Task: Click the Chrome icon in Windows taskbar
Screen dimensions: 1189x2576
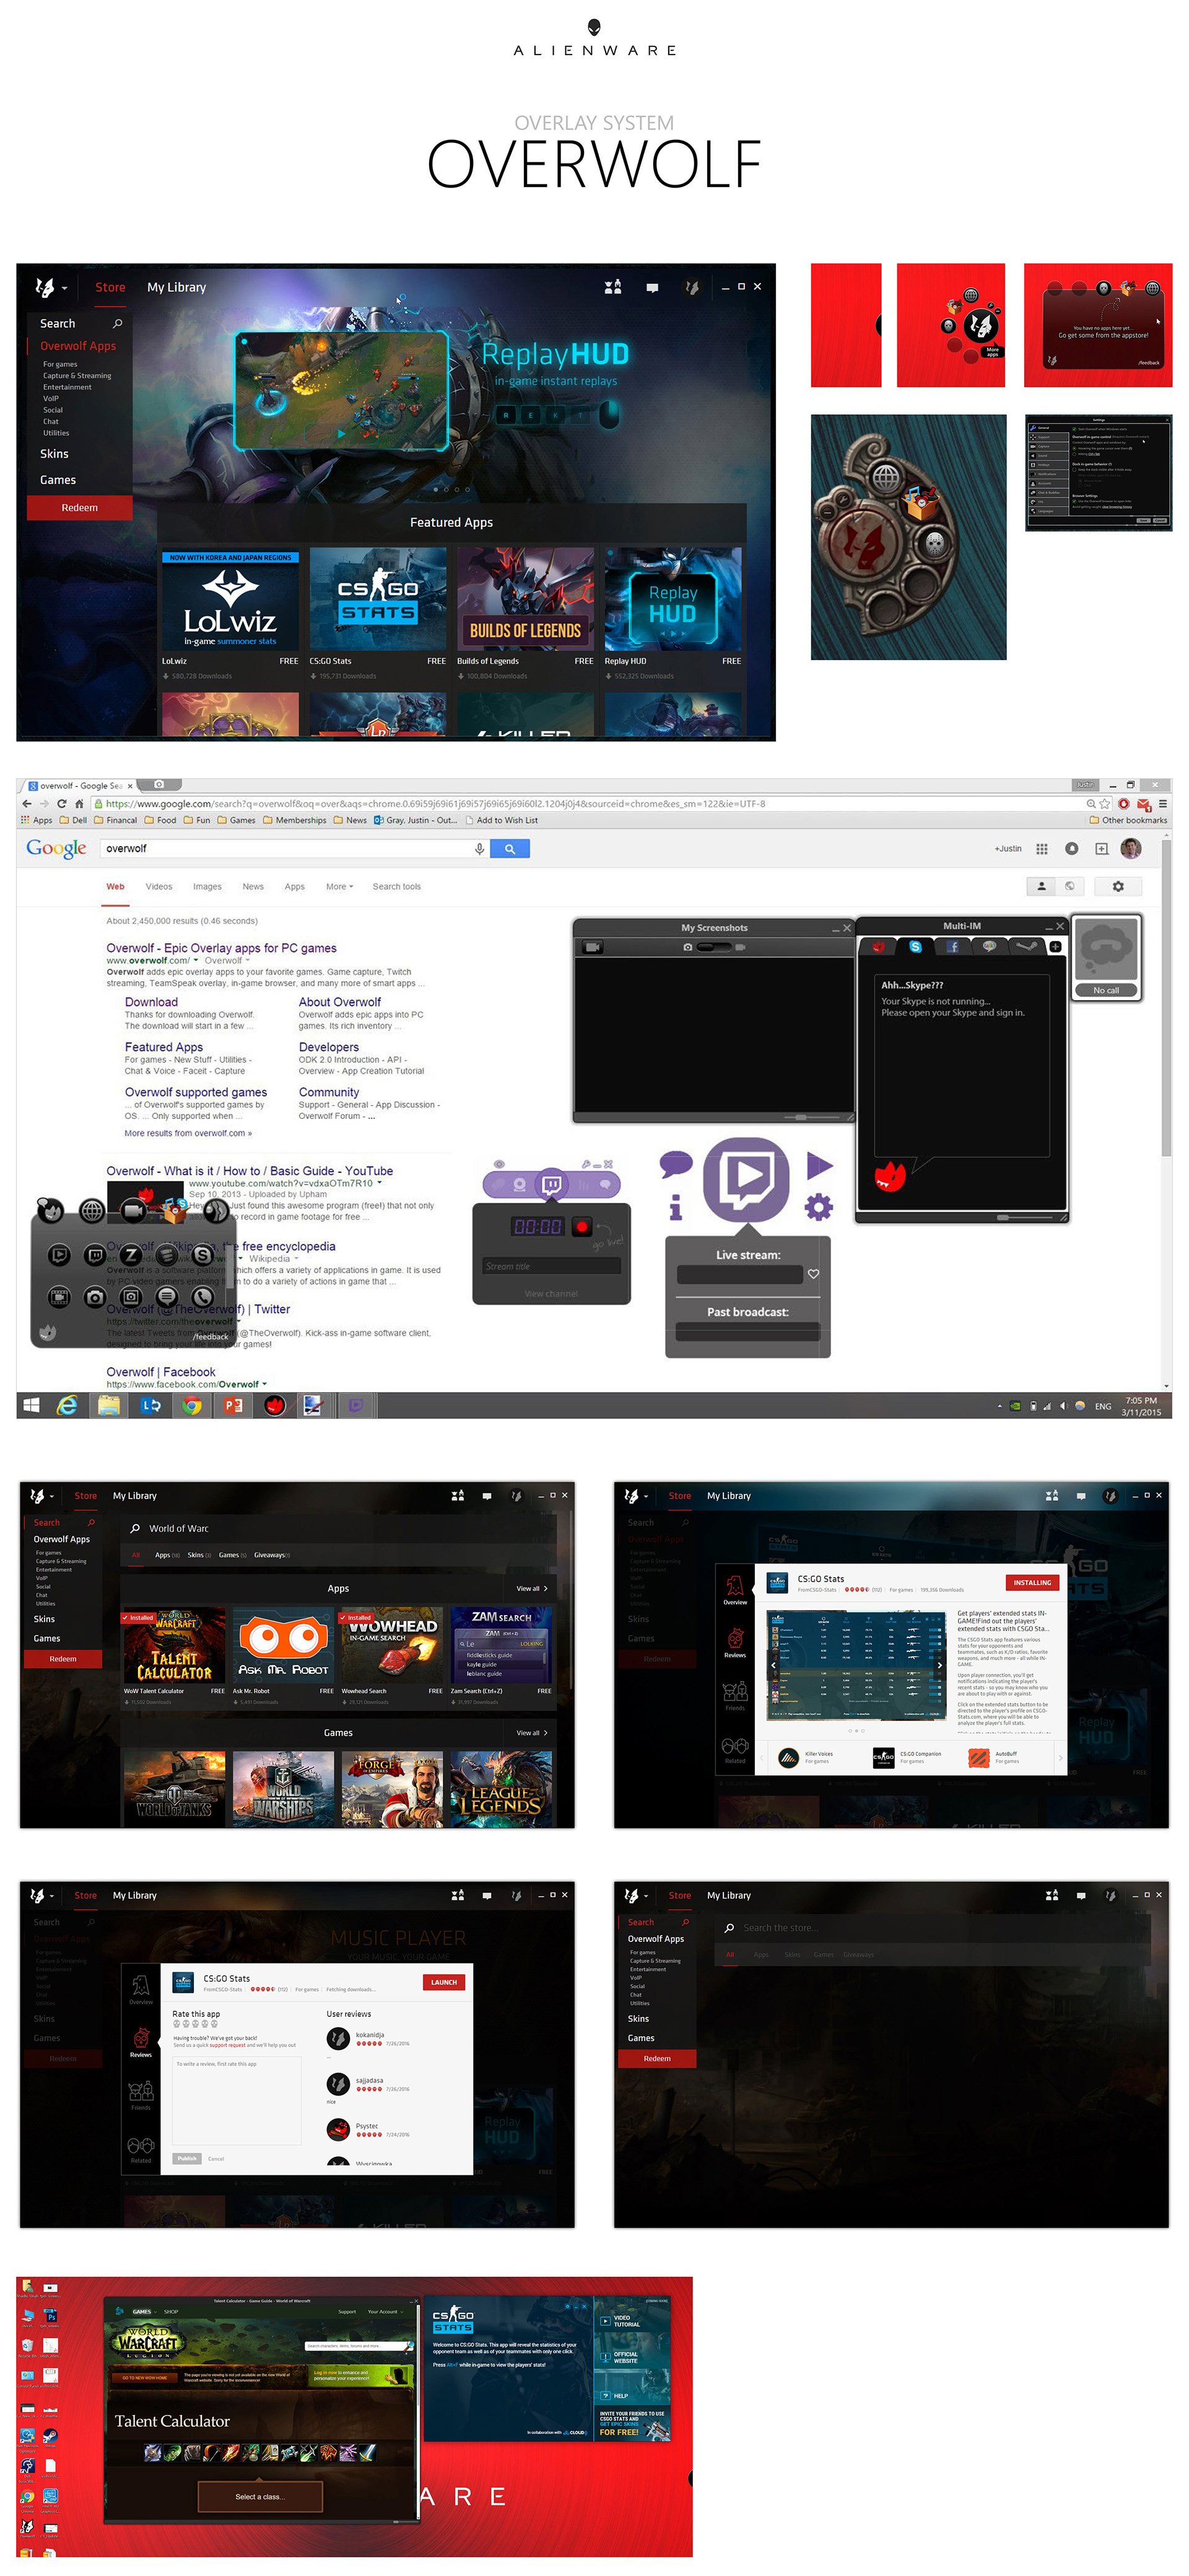Action: pos(191,1405)
